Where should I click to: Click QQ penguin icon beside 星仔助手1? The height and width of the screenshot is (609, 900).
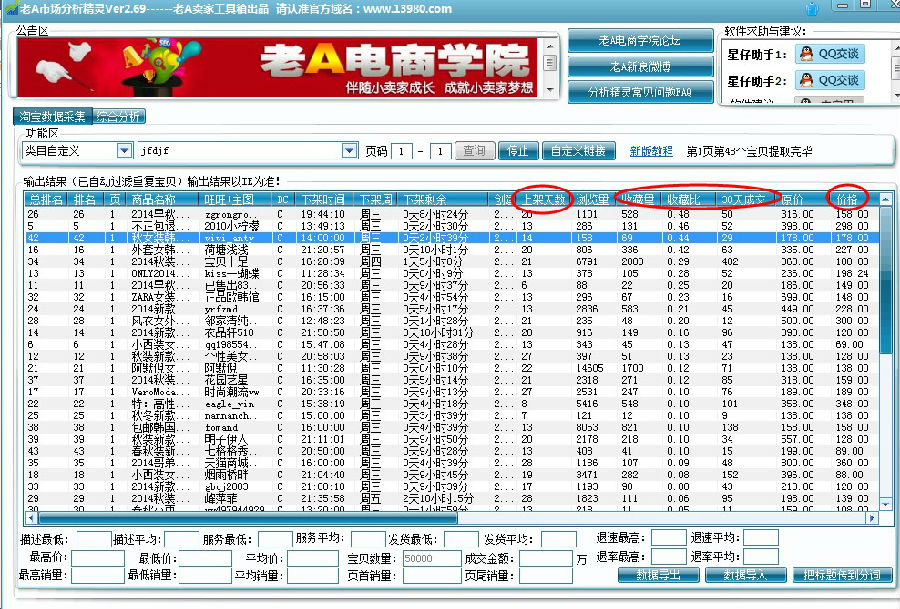tap(806, 54)
